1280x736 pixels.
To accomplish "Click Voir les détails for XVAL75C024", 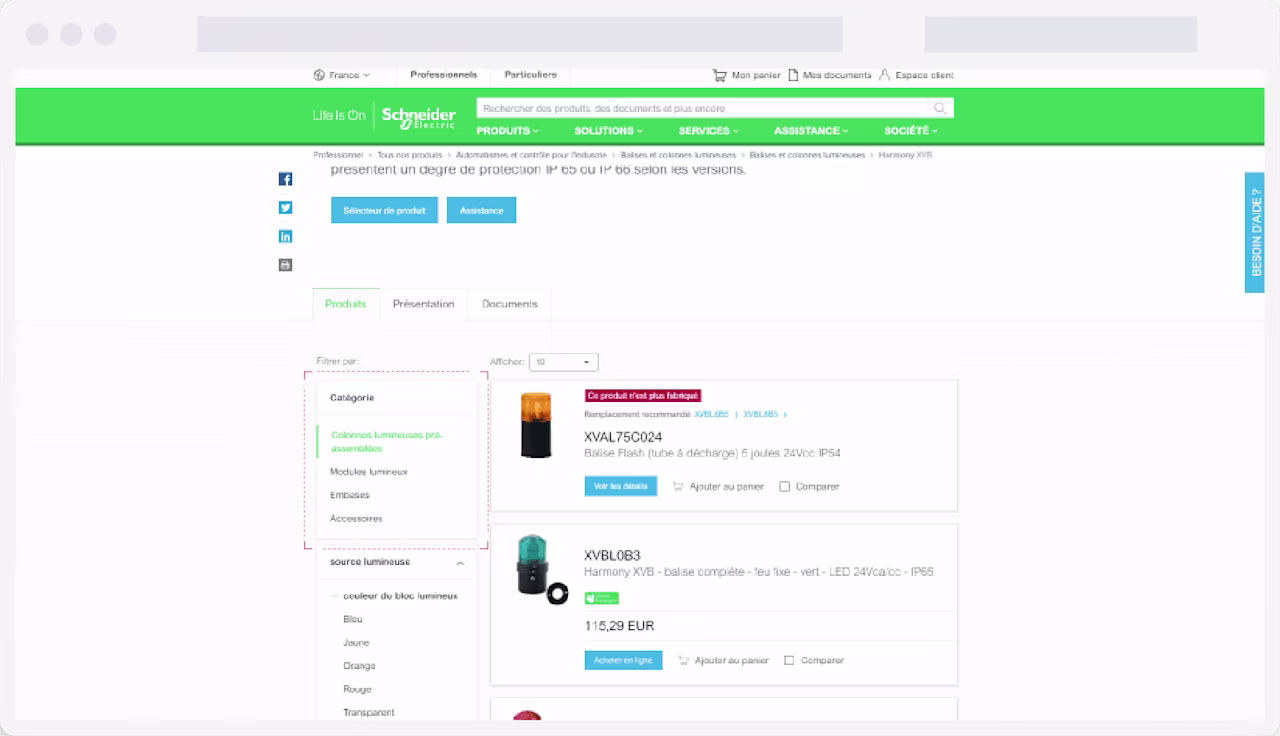I will (621, 486).
